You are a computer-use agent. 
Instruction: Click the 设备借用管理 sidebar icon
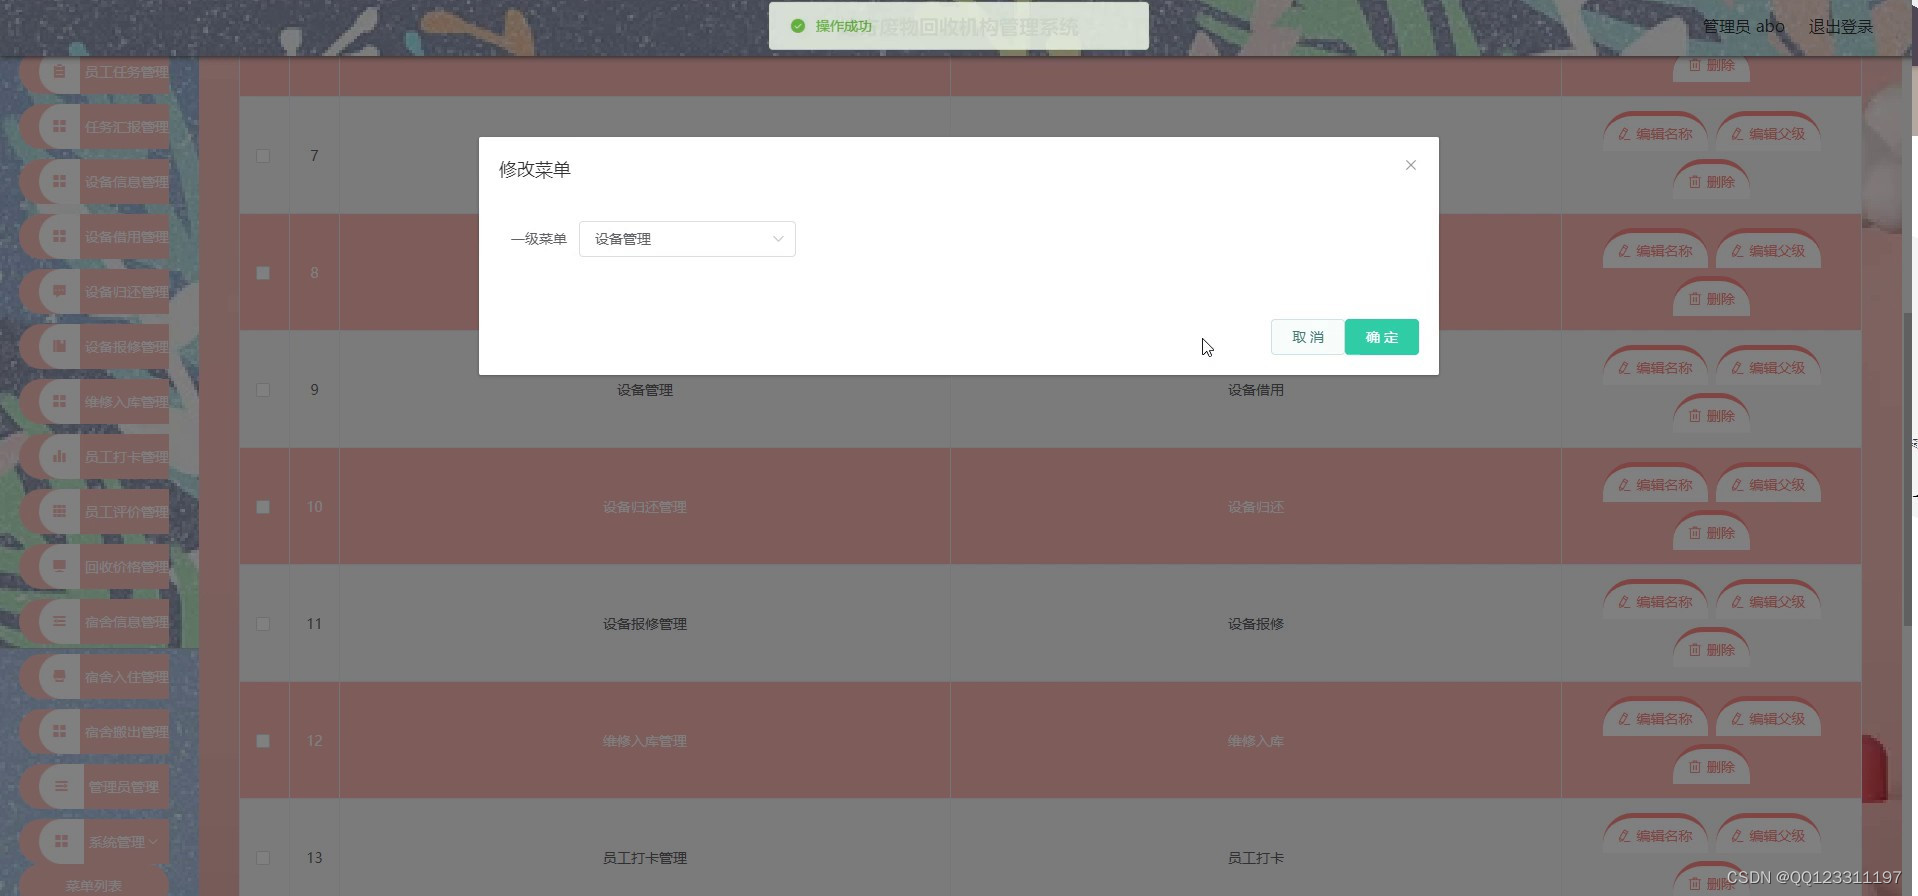point(60,237)
